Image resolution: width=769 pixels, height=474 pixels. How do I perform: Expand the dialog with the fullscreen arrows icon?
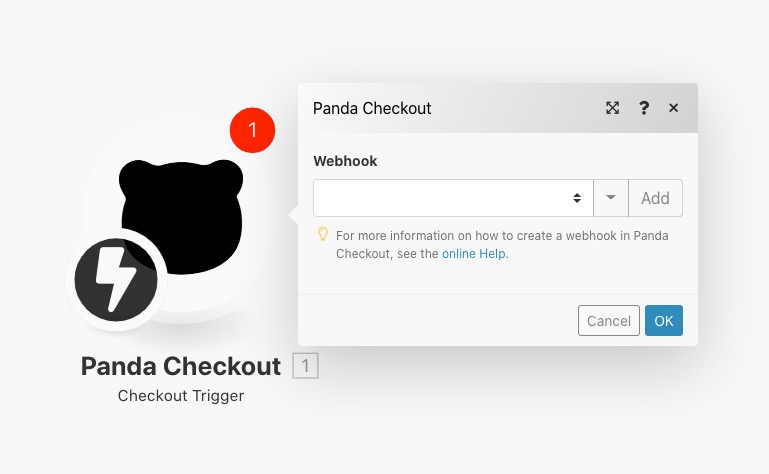(612, 108)
